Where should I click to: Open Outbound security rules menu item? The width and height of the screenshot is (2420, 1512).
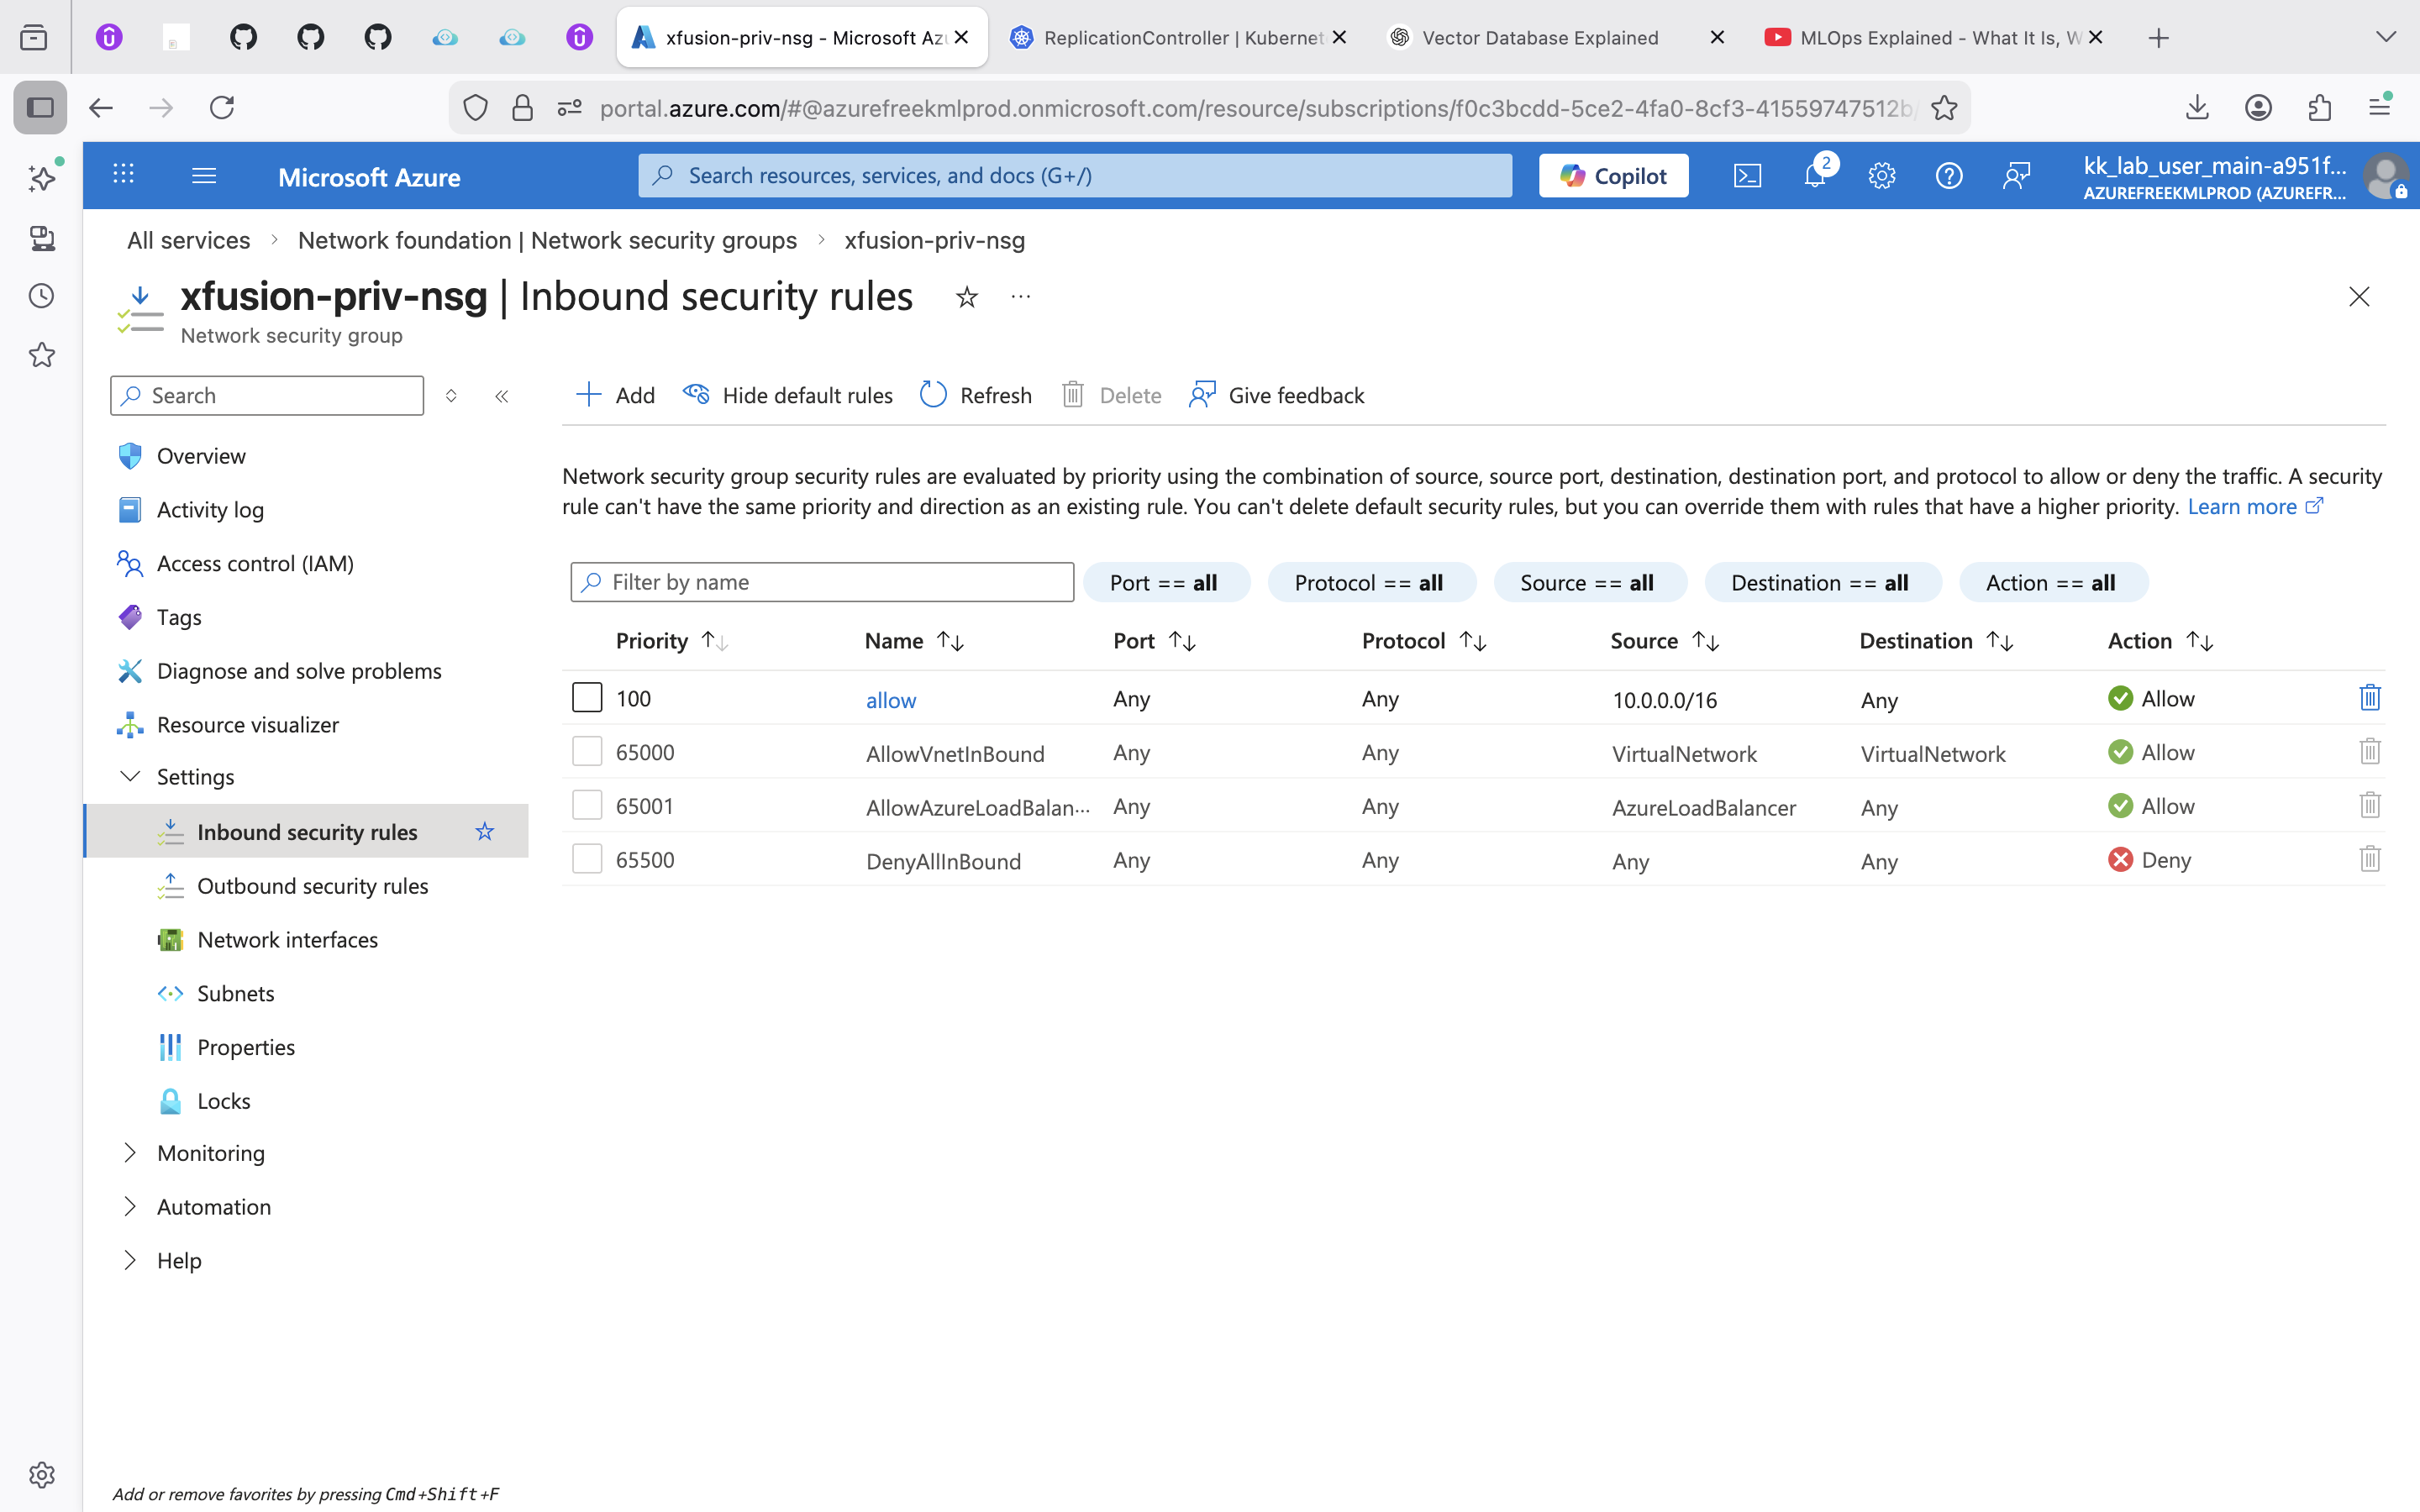click(x=312, y=886)
